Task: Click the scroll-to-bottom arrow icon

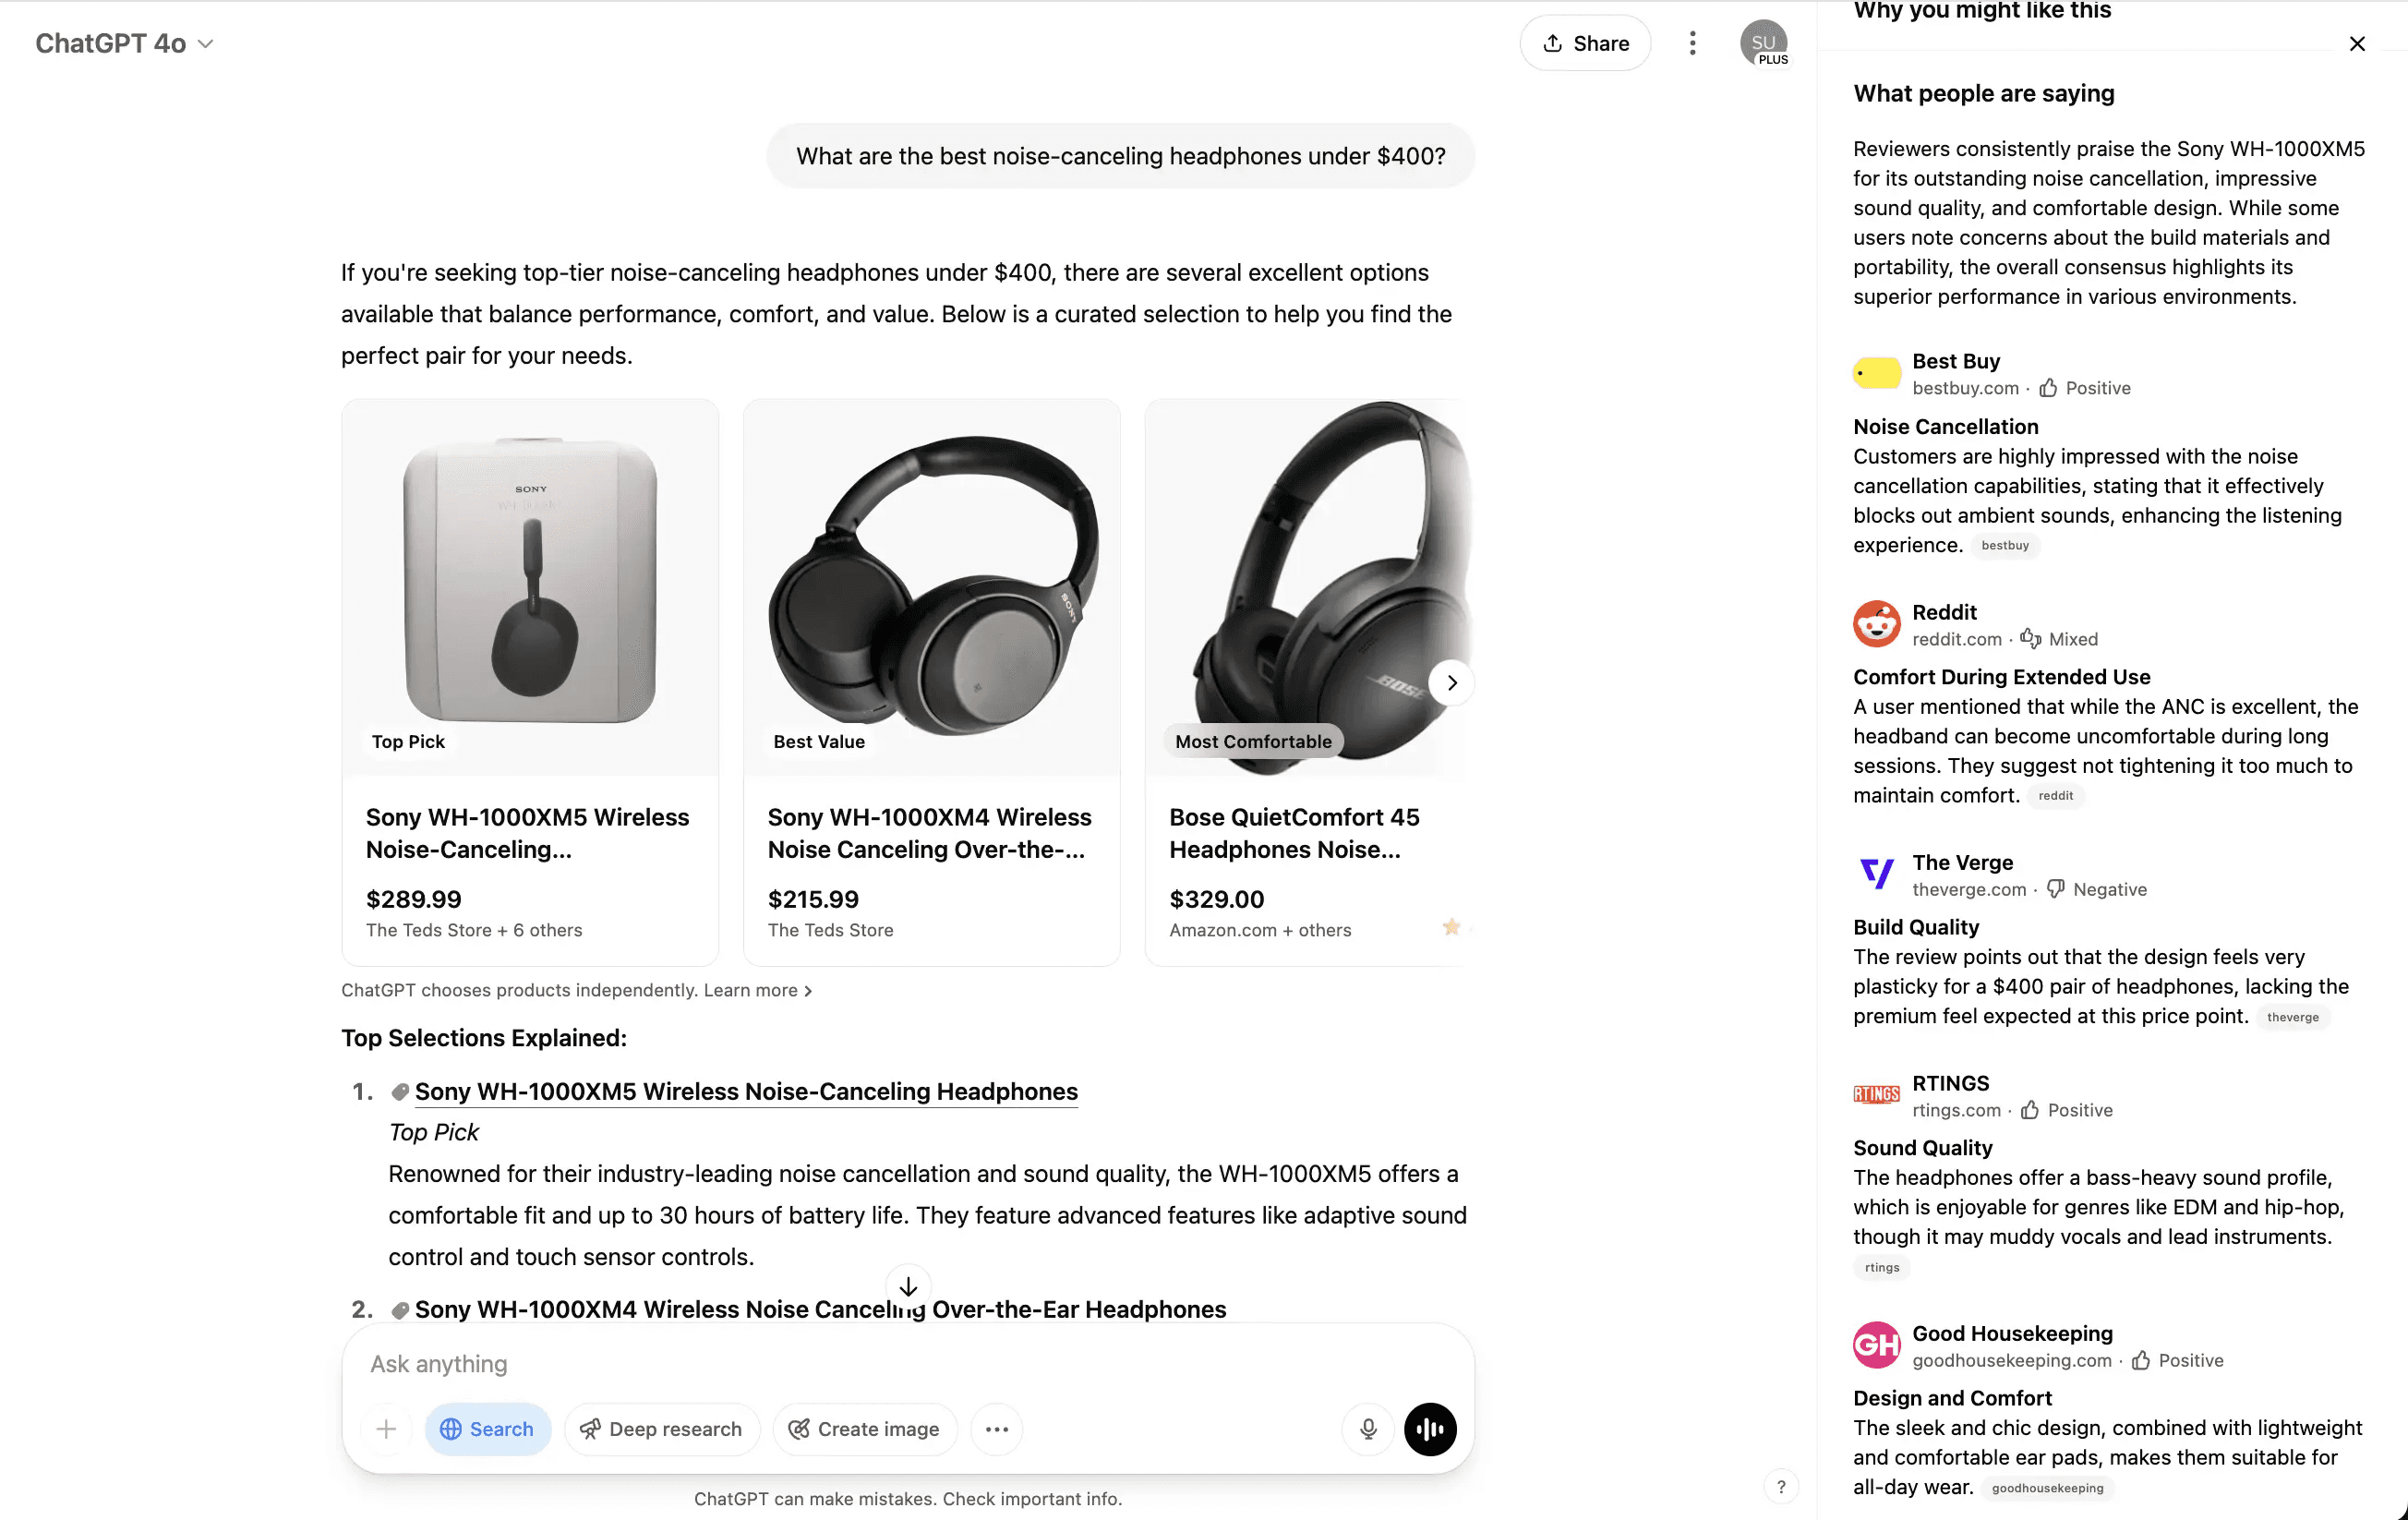Action: 908,1286
